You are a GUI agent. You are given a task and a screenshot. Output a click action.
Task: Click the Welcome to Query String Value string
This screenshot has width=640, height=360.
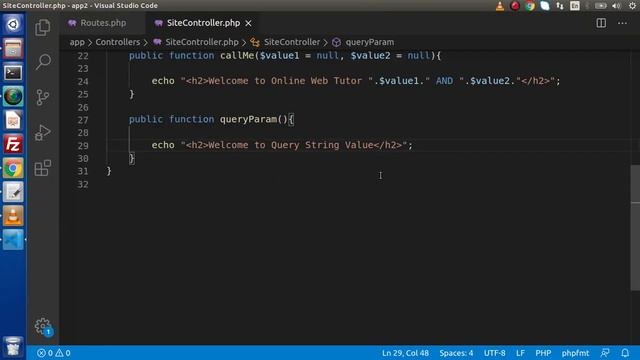point(294,145)
